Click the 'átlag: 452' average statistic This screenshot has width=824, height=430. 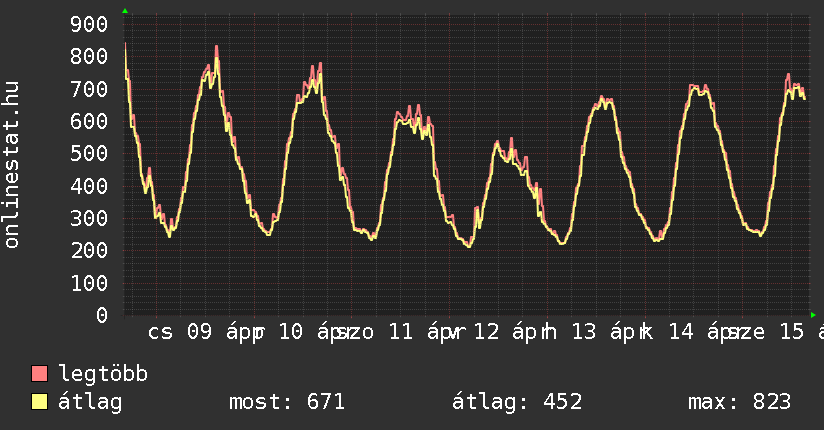click(517, 402)
